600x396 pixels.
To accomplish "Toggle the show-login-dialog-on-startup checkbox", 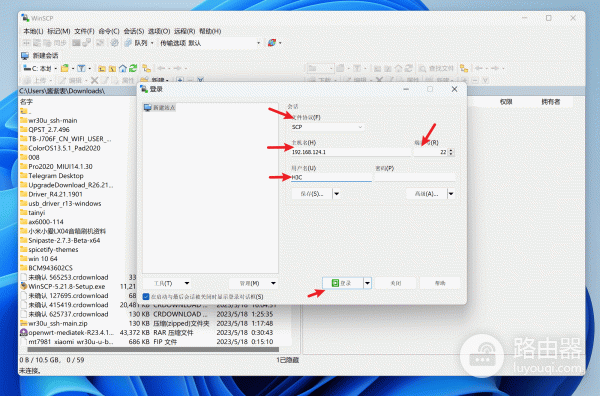I will pyautogui.click(x=146, y=297).
